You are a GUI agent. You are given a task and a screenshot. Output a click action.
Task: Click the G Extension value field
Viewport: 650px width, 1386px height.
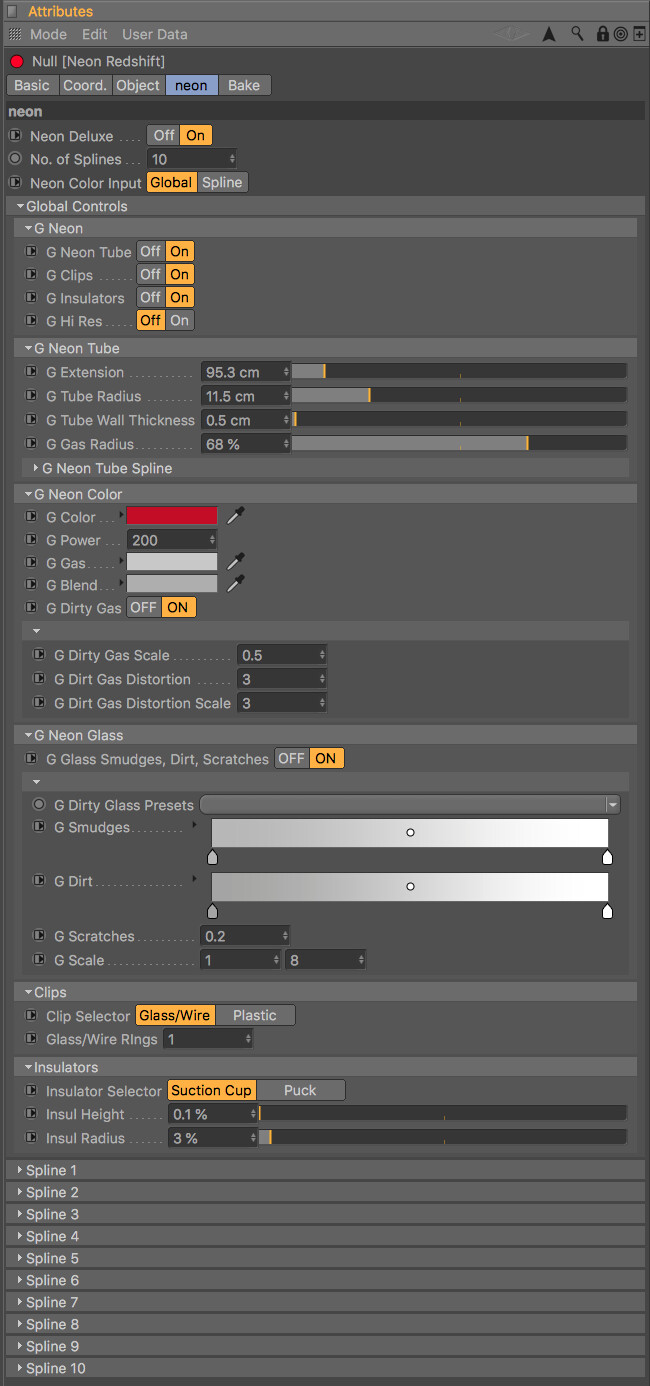tap(246, 371)
